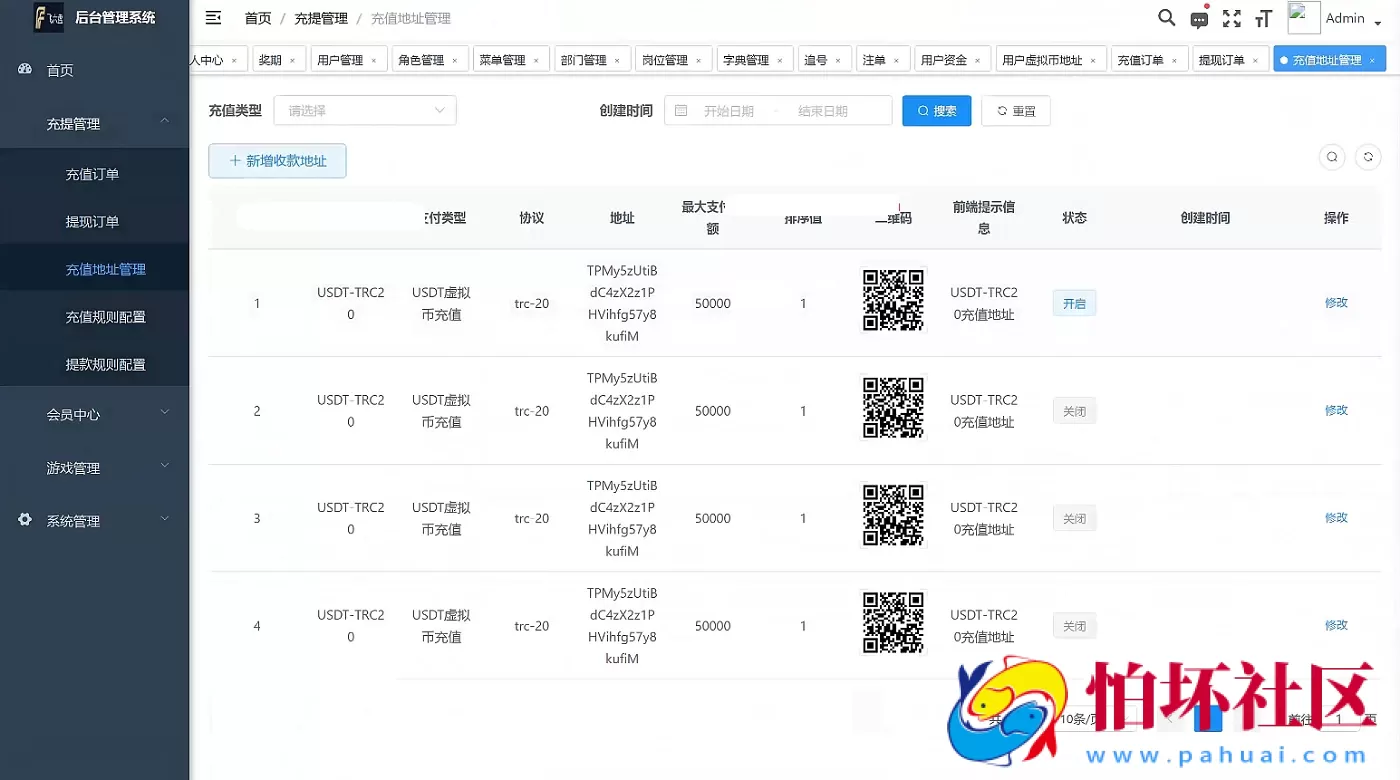
Task: Open the message notifications icon with red dot
Action: click(x=1198, y=17)
